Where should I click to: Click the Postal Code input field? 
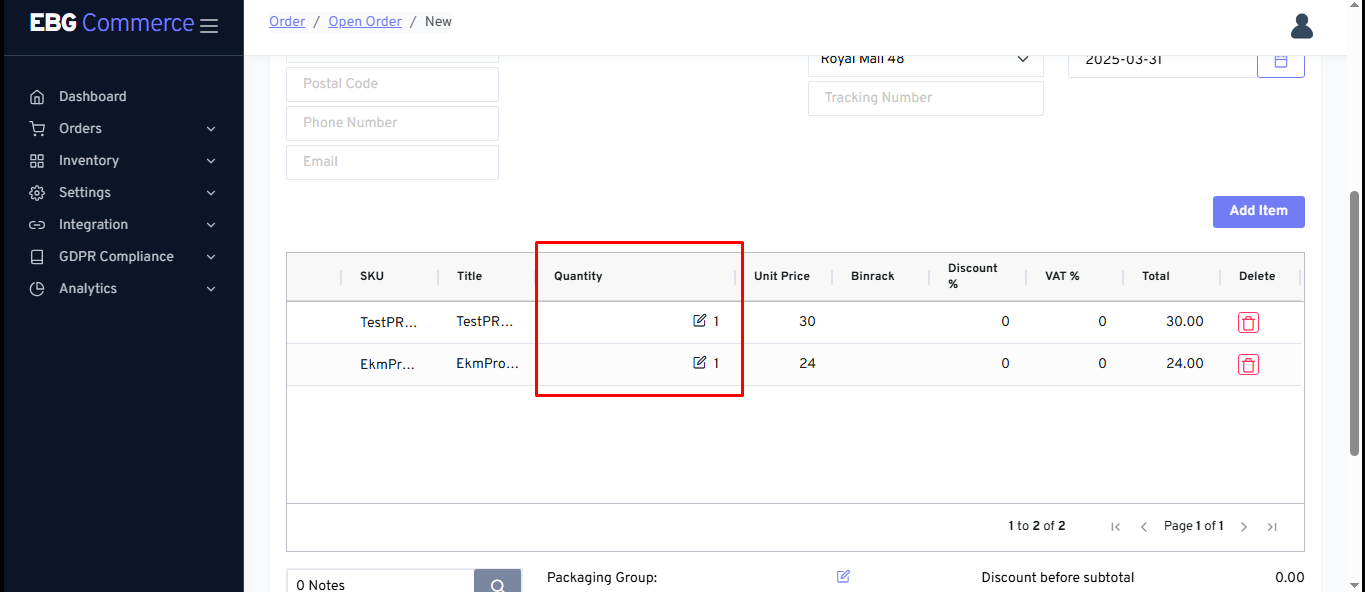click(x=392, y=84)
